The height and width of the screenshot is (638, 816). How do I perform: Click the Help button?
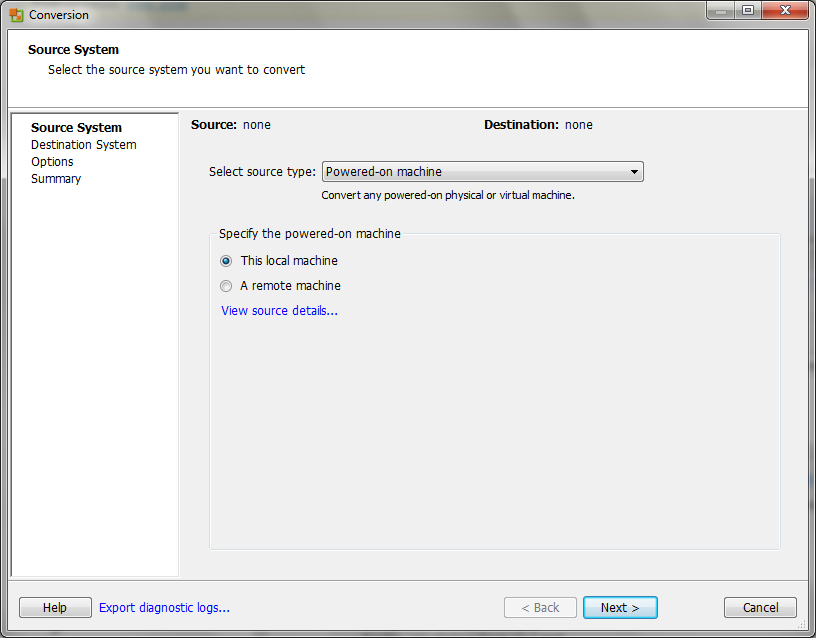click(55, 608)
